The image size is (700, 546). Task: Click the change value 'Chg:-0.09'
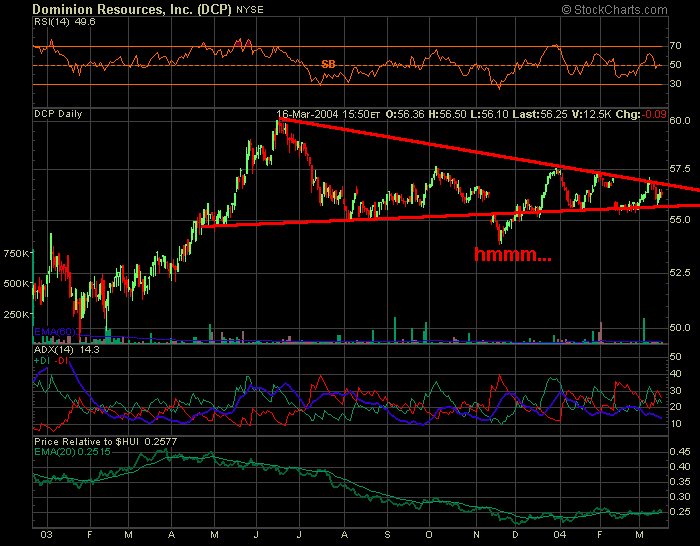point(641,114)
